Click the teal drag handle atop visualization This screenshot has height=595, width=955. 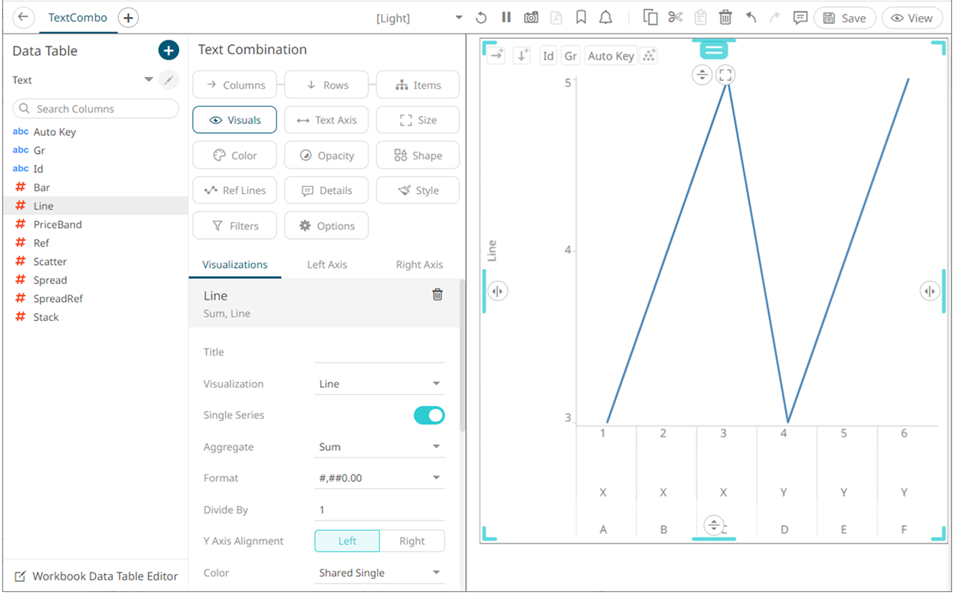[x=714, y=50]
